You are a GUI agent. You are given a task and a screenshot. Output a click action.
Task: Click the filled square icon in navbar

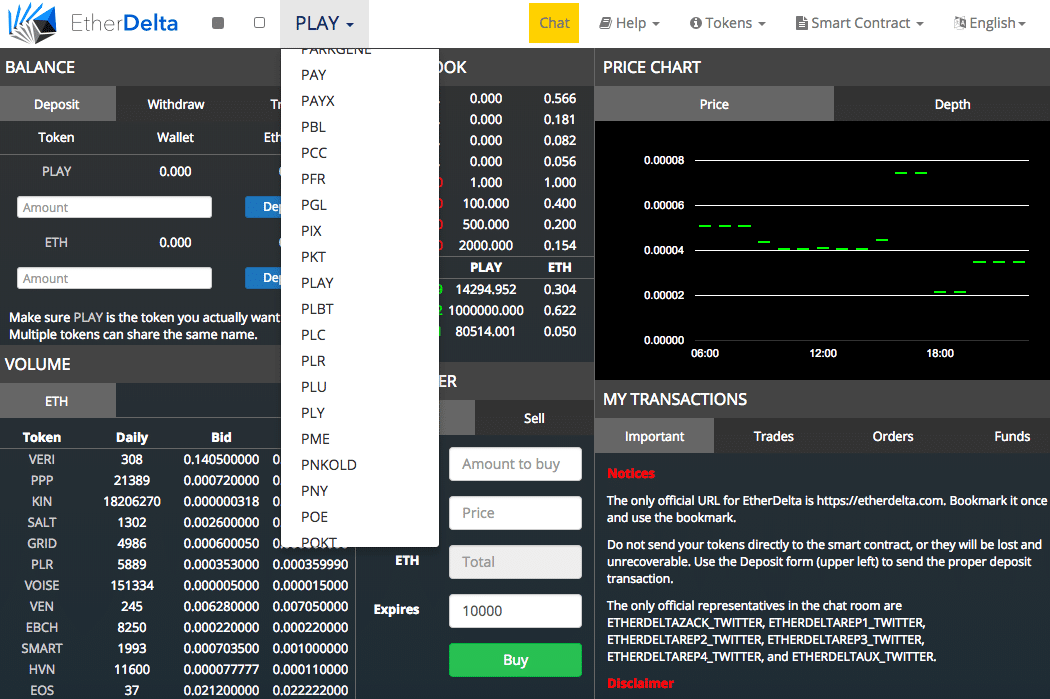point(218,23)
